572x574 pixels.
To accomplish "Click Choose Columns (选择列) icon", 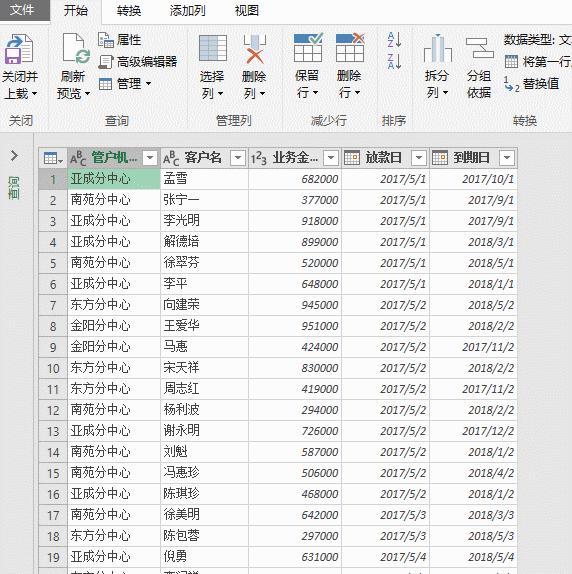I will (213, 48).
